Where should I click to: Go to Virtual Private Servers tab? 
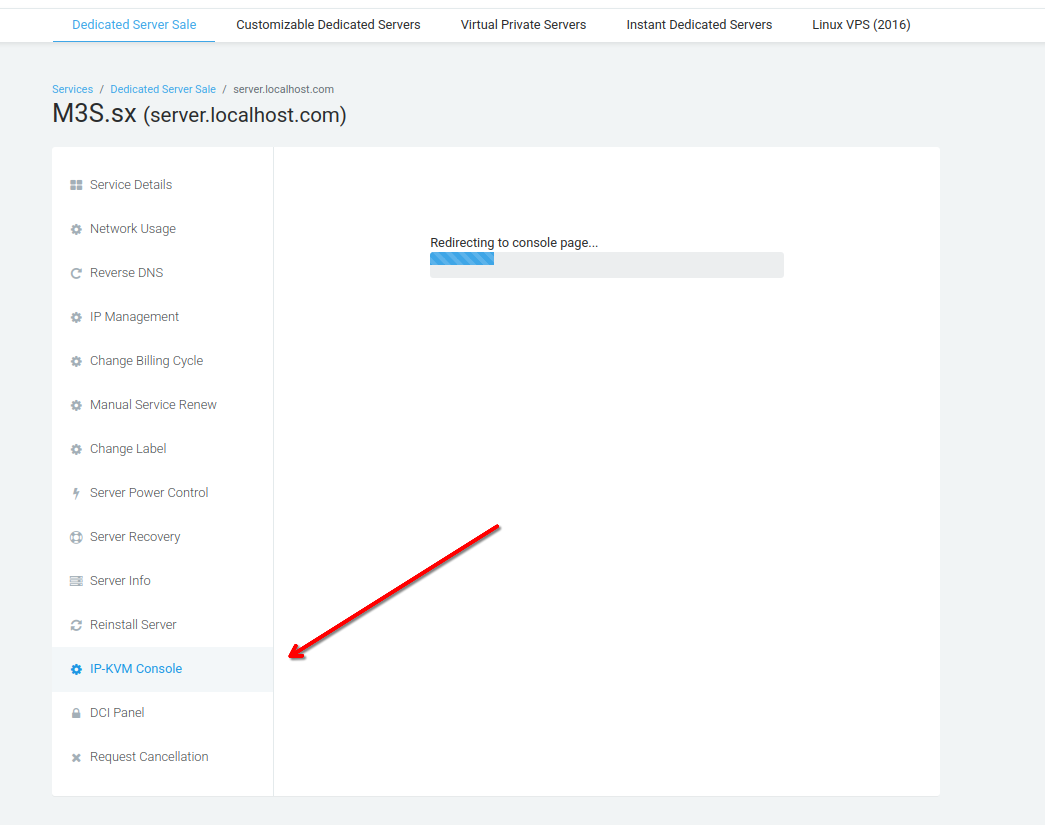point(523,24)
